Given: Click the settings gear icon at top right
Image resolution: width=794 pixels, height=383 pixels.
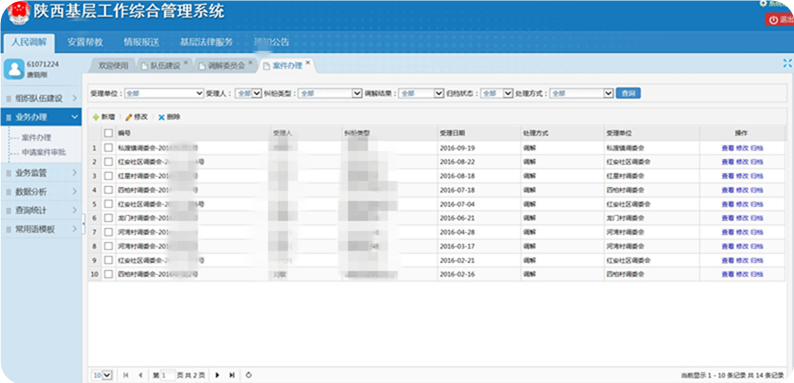Looking at the screenshot, I should tap(763, 4).
